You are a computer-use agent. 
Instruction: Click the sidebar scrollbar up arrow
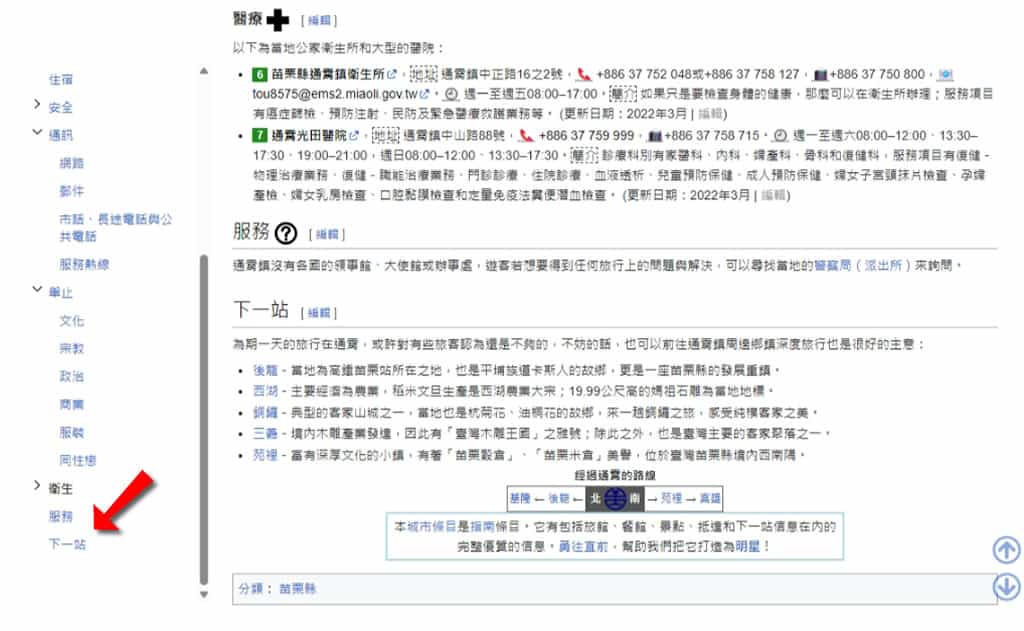[204, 71]
